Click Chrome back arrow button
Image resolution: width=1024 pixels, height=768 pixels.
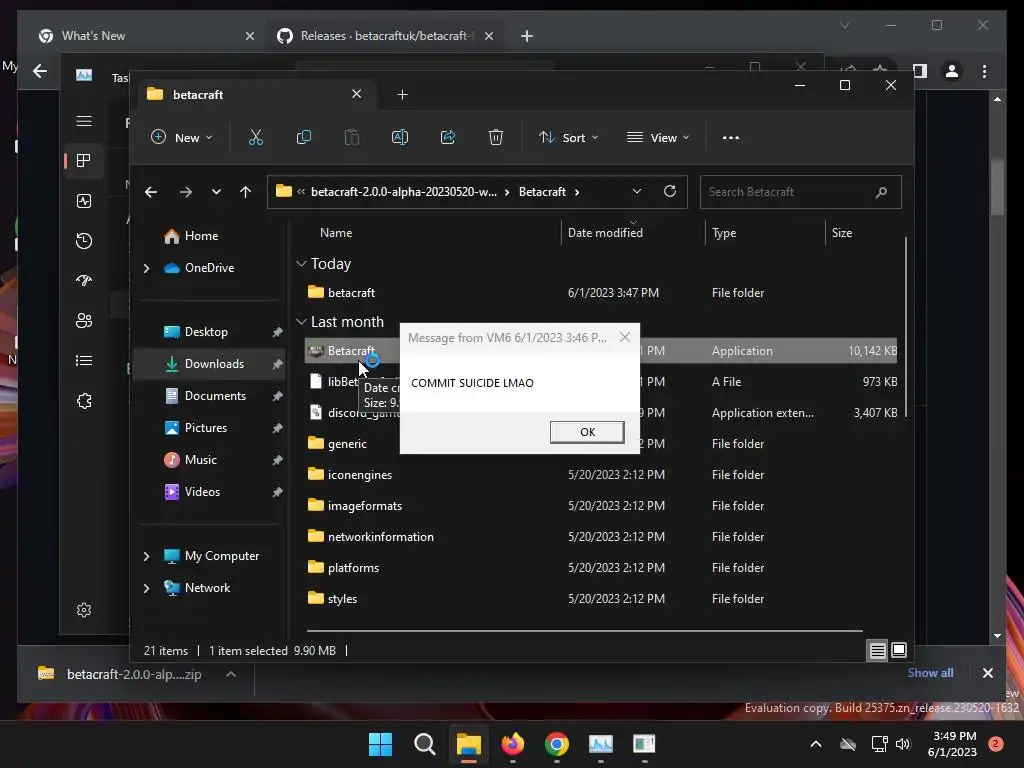tap(40, 71)
